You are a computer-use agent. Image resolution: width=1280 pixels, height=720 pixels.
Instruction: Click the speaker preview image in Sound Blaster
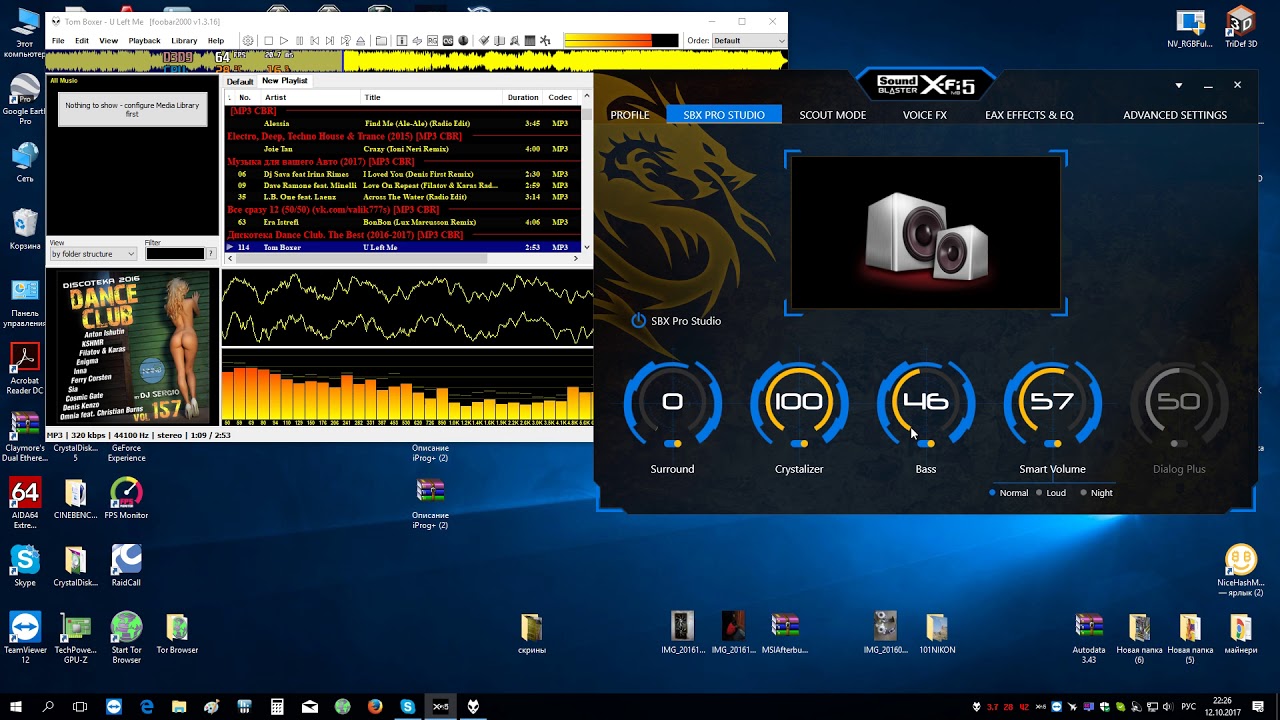tap(926, 233)
